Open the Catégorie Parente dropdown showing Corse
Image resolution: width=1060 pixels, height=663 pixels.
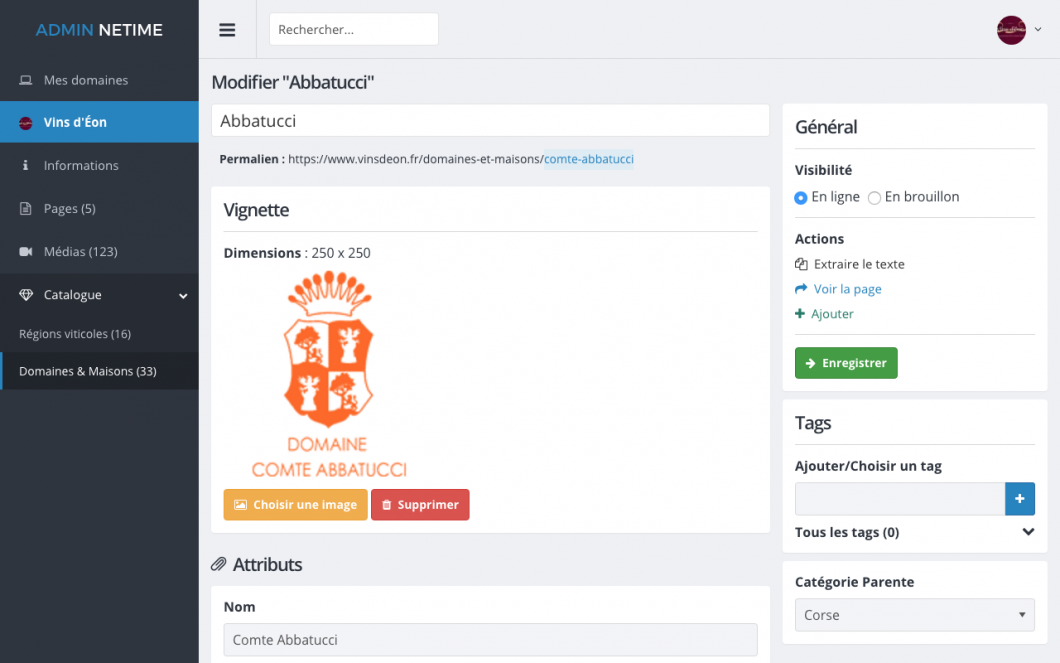point(915,615)
